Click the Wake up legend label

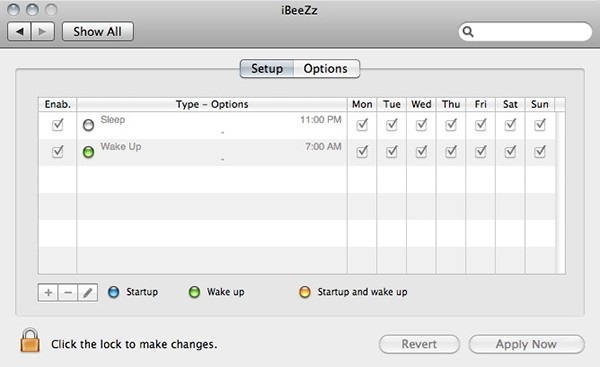tap(226, 292)
